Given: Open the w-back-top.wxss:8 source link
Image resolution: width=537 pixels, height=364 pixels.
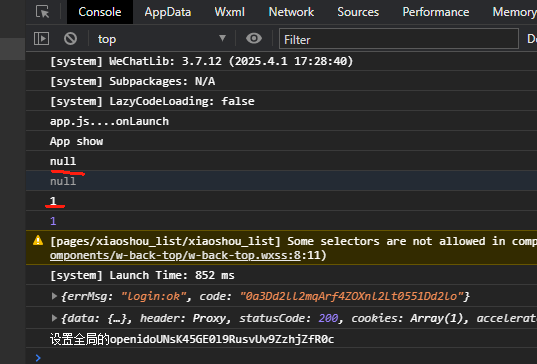Looking at the screenshot, I should [175, 255].
